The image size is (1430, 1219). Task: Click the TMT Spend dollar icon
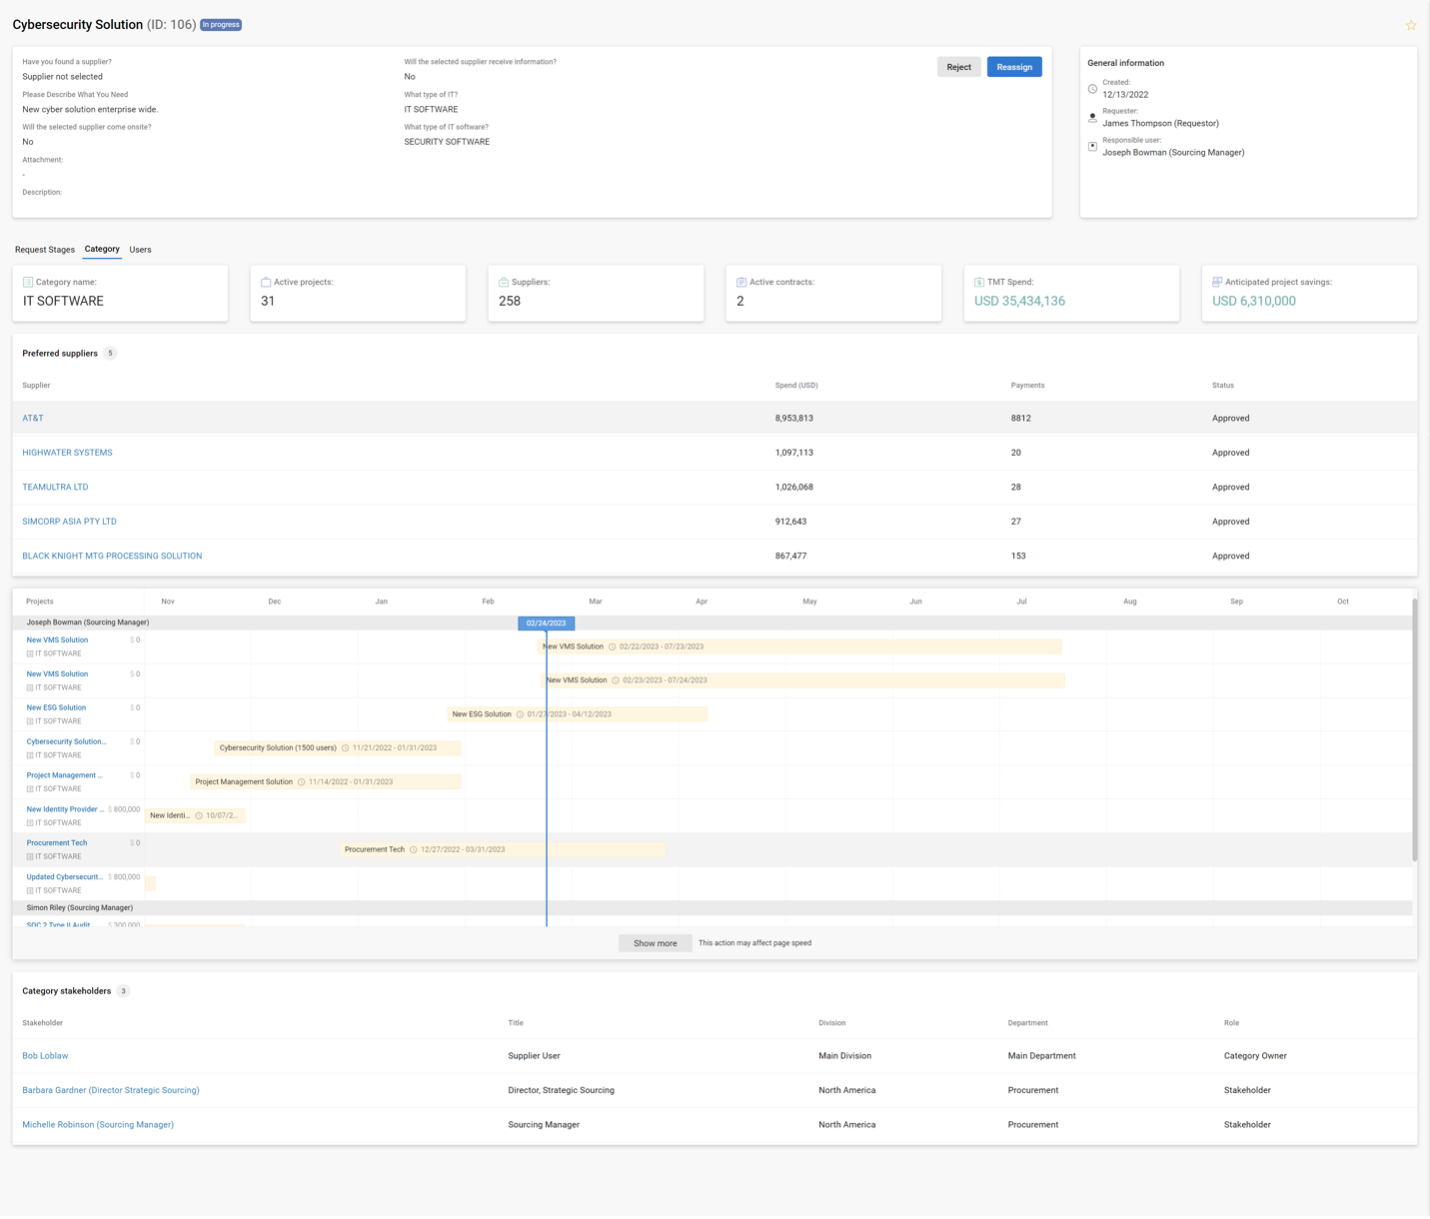tap(979, 282)
